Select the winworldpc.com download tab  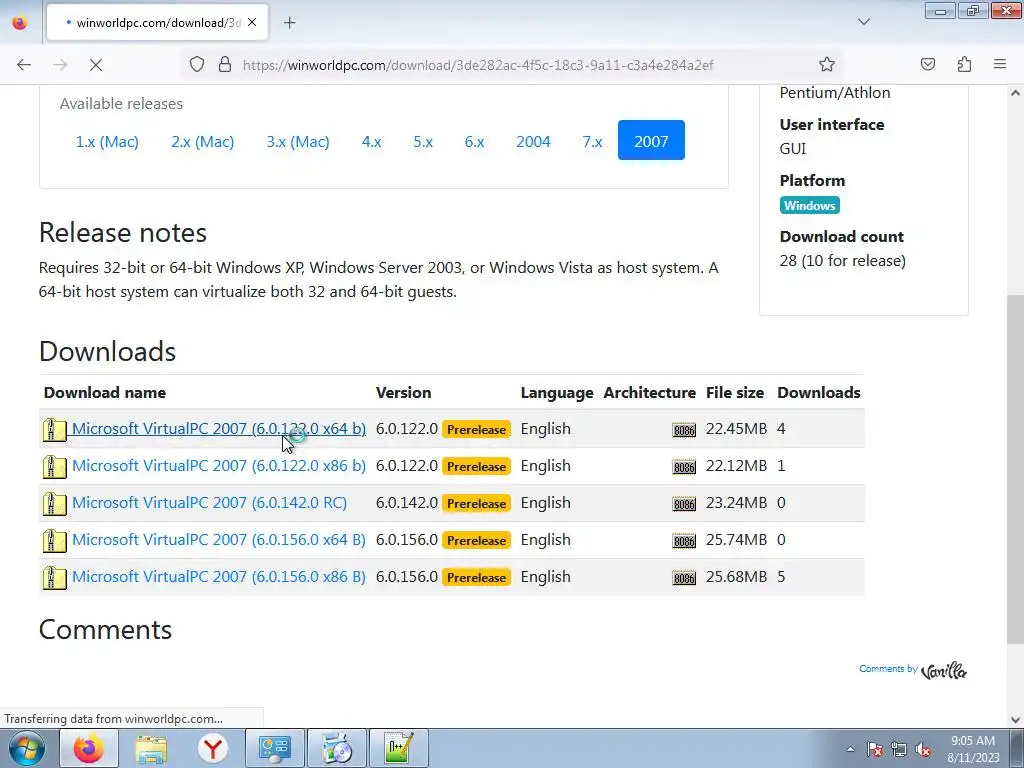point(157,23)
